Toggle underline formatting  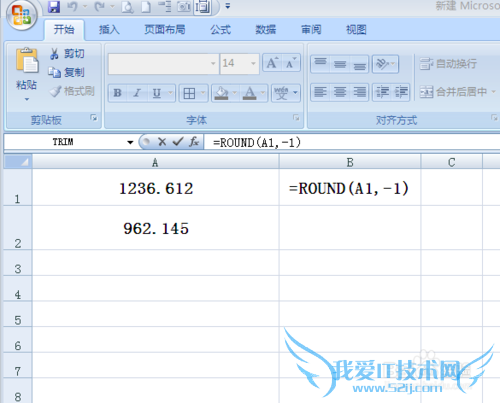157,93
